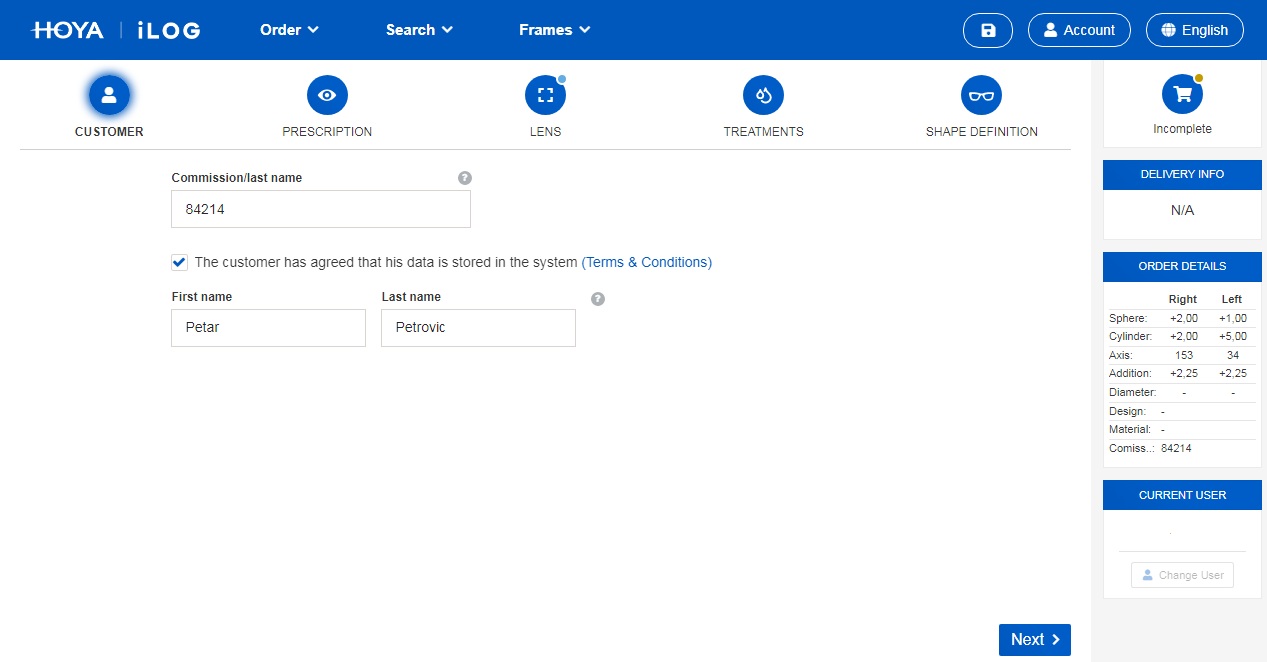
Task: Click the HOYA iLOG logo
Action: pyautogui.click(x=116, y=30)
